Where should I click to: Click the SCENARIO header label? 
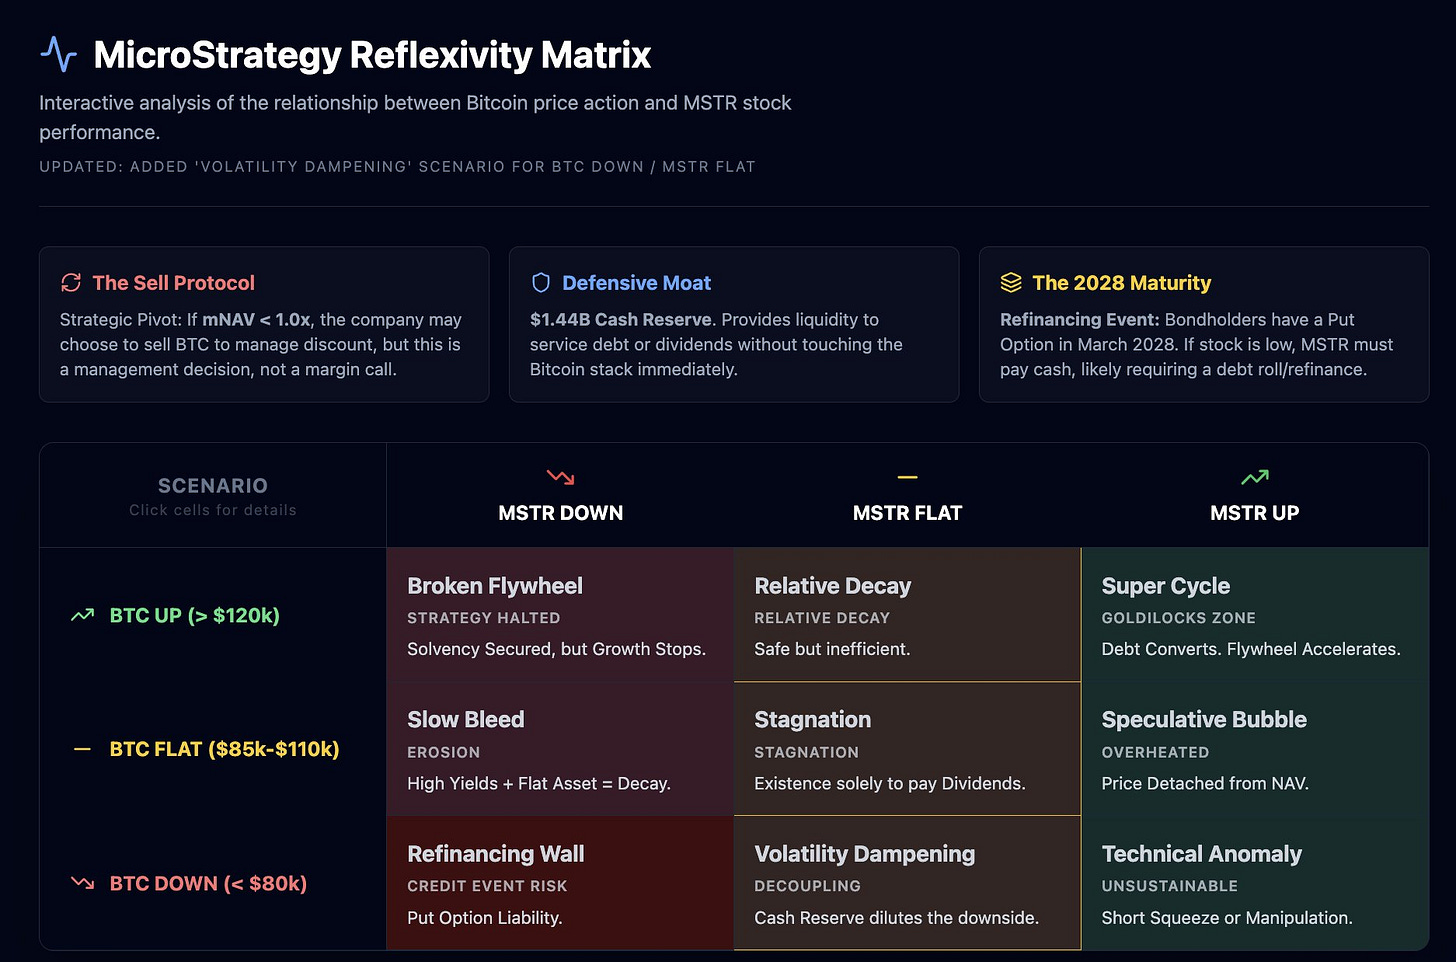(x=213, y=486)
